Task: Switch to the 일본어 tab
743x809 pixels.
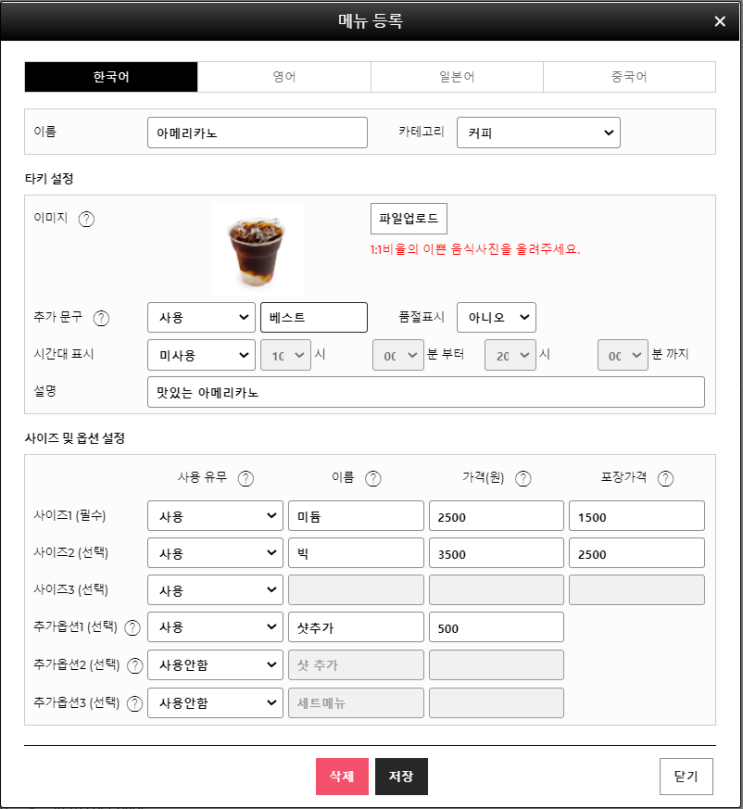Action: tap(457, 77)
